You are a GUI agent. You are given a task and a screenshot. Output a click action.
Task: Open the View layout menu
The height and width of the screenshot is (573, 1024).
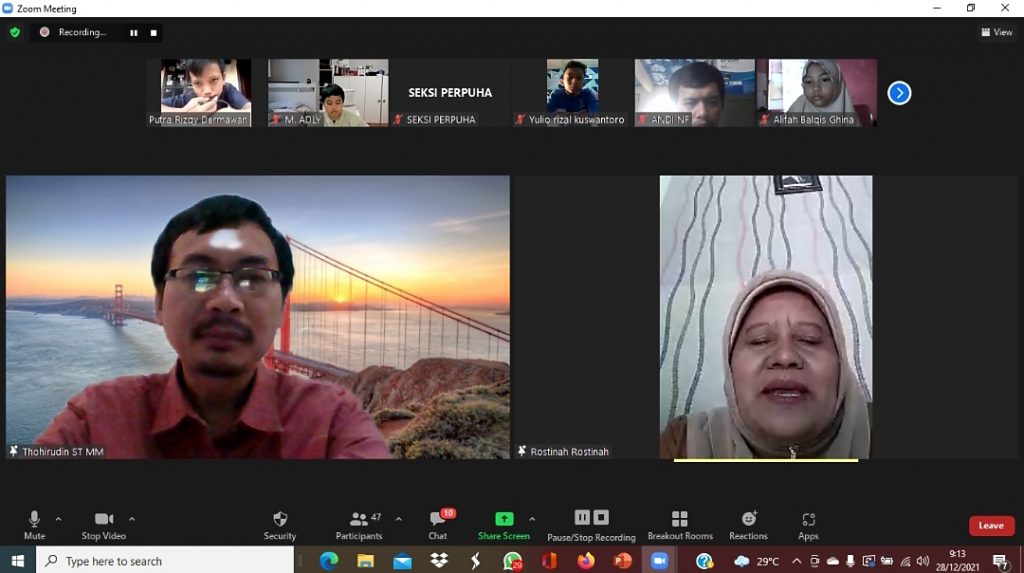tap(997, 32)
